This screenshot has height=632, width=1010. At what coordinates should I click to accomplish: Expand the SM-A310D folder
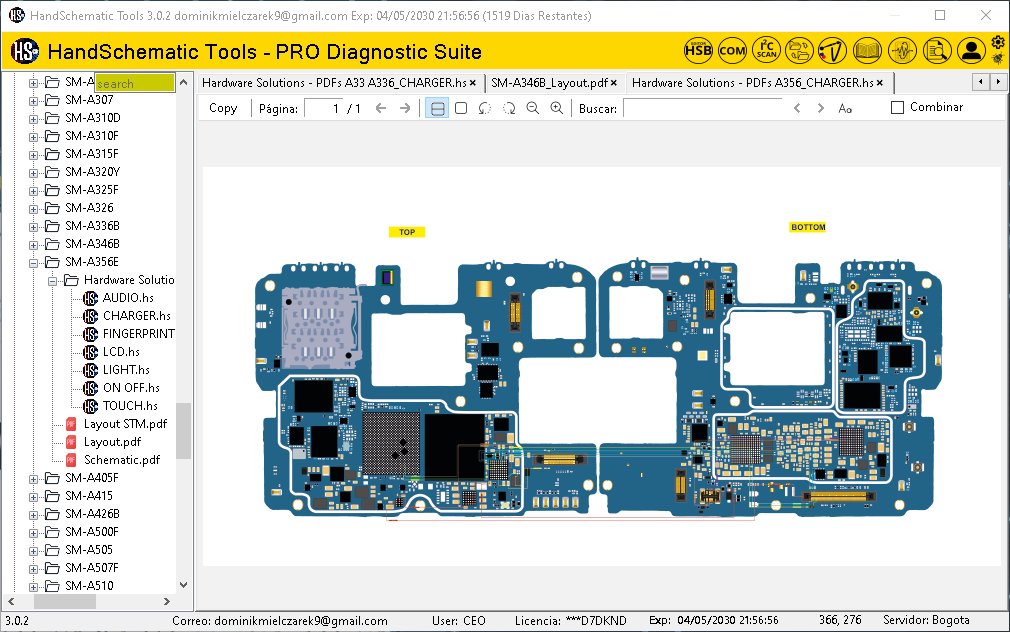(33, 119)
